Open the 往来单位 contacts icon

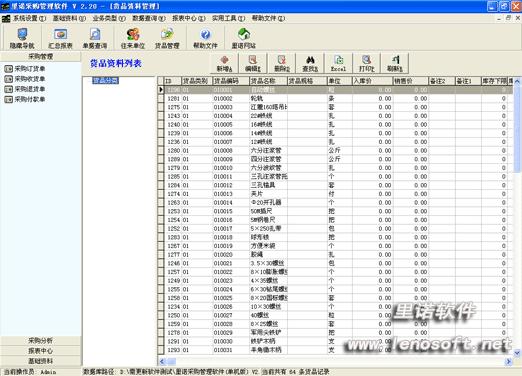(x=133, y=38)
